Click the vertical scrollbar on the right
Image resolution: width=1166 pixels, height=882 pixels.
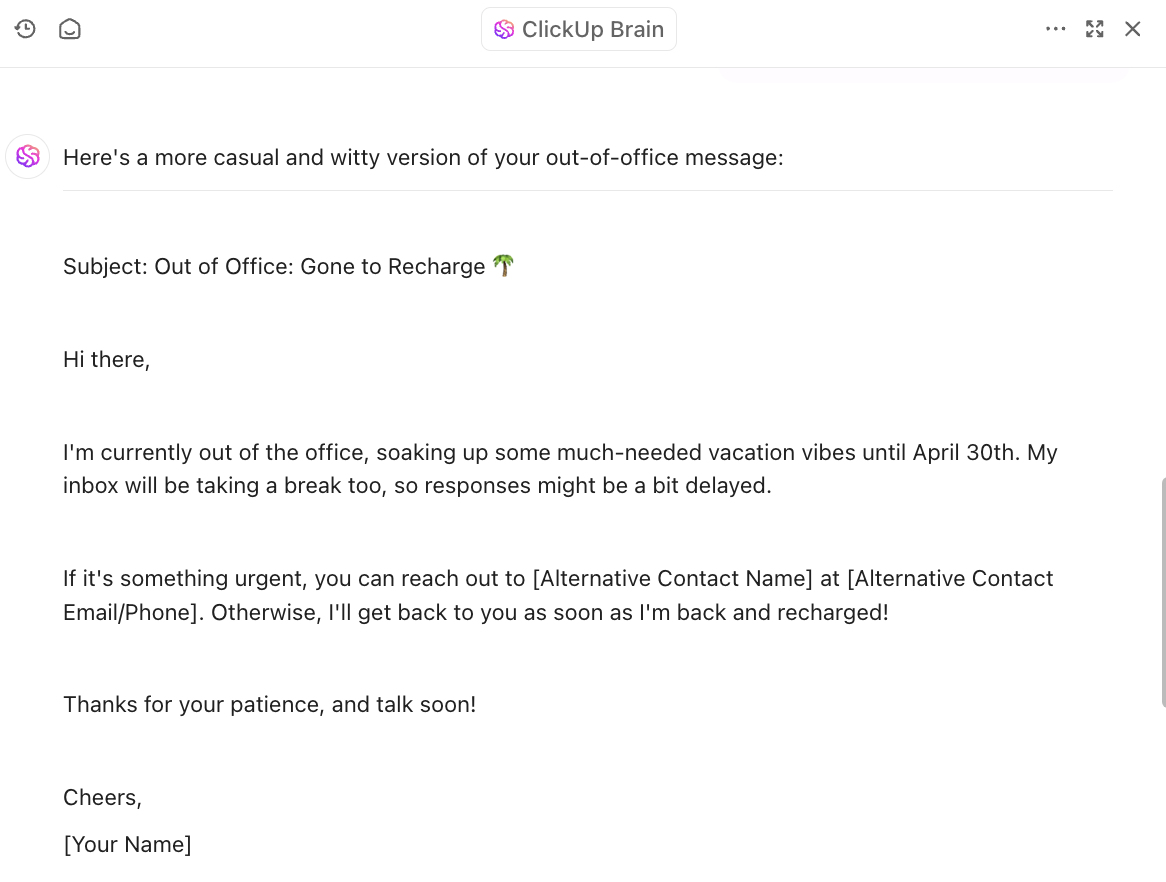pyautogui.click(x=1162, y=590)
